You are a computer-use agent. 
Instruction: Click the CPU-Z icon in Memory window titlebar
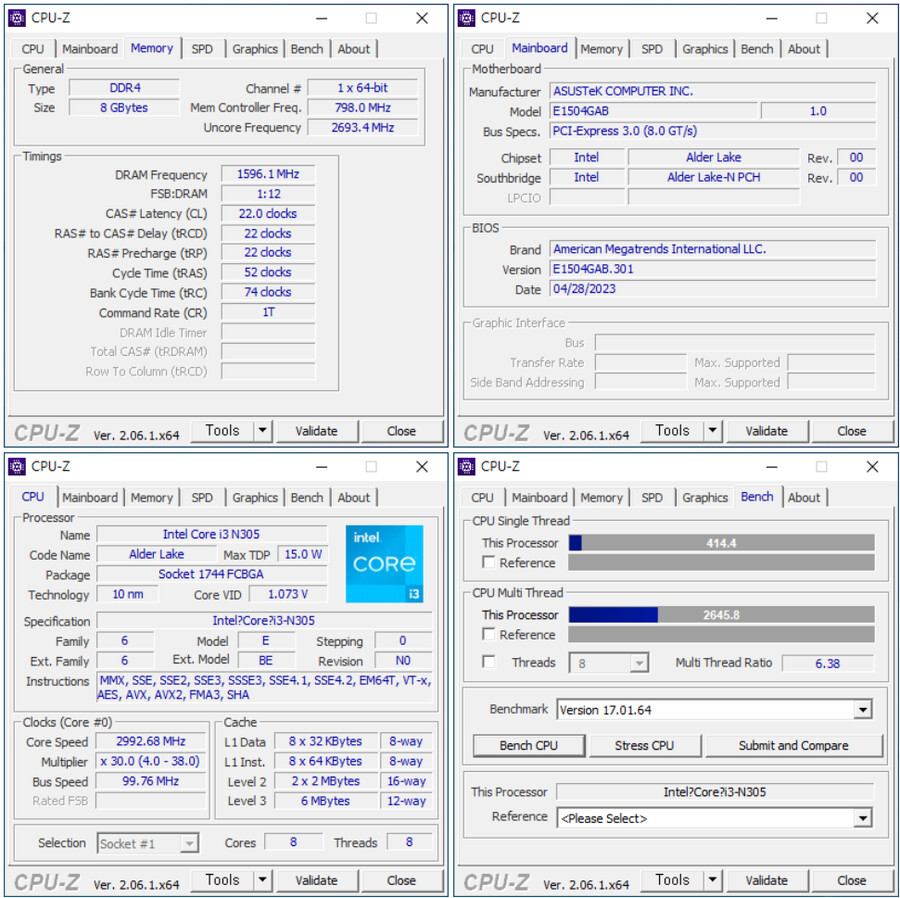(x=17, y=17)
